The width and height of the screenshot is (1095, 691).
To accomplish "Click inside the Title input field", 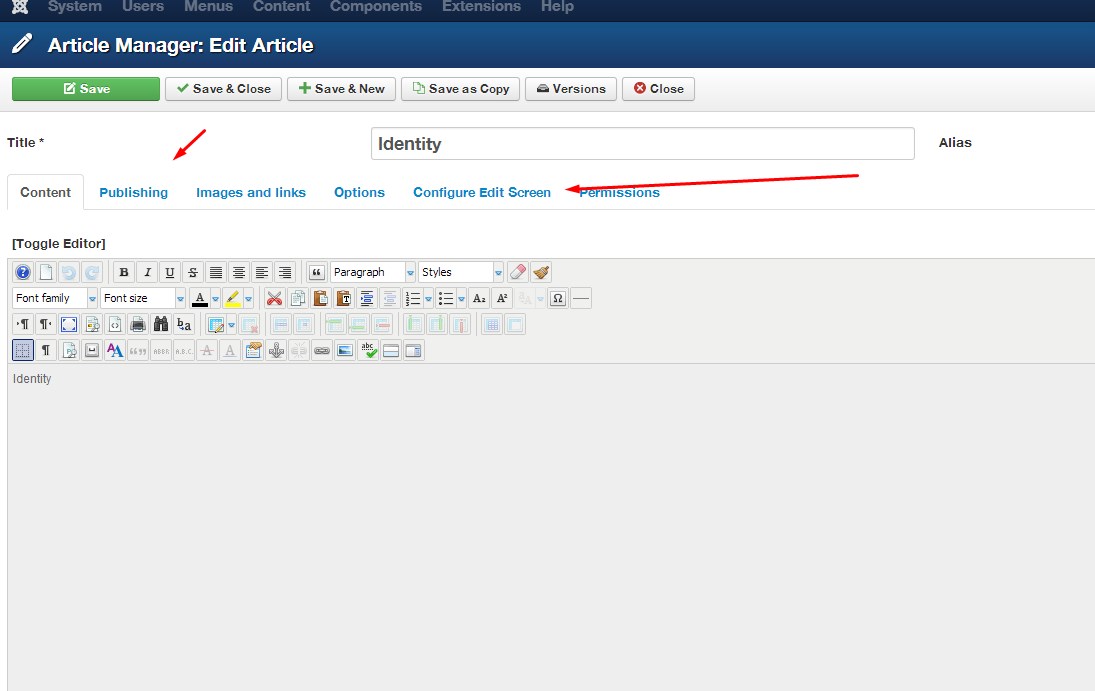I will (643, 143).
